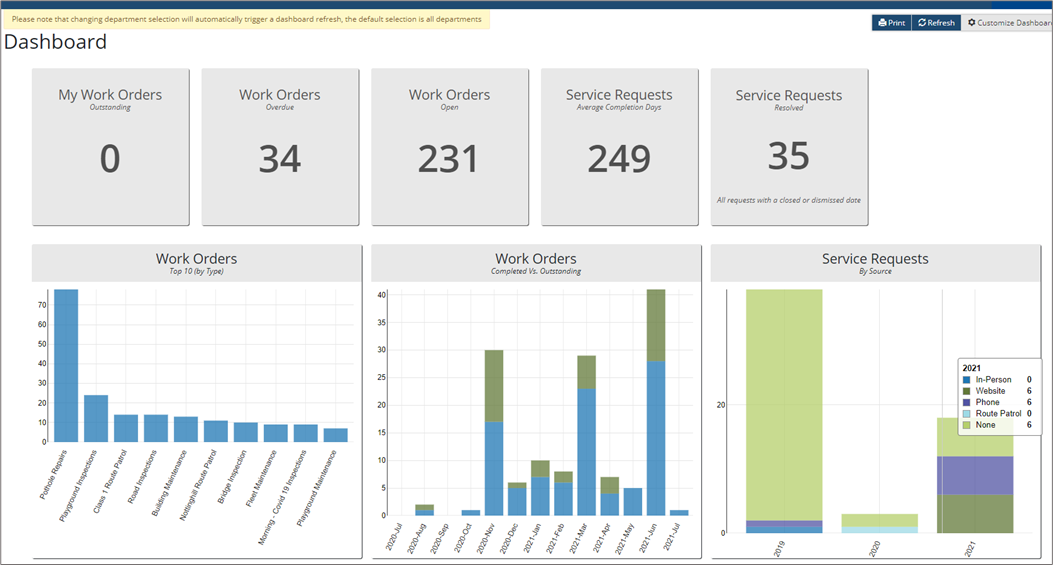
Task: Open the Work Orders Open tile showing 231
Action: (x=449, y=147)
